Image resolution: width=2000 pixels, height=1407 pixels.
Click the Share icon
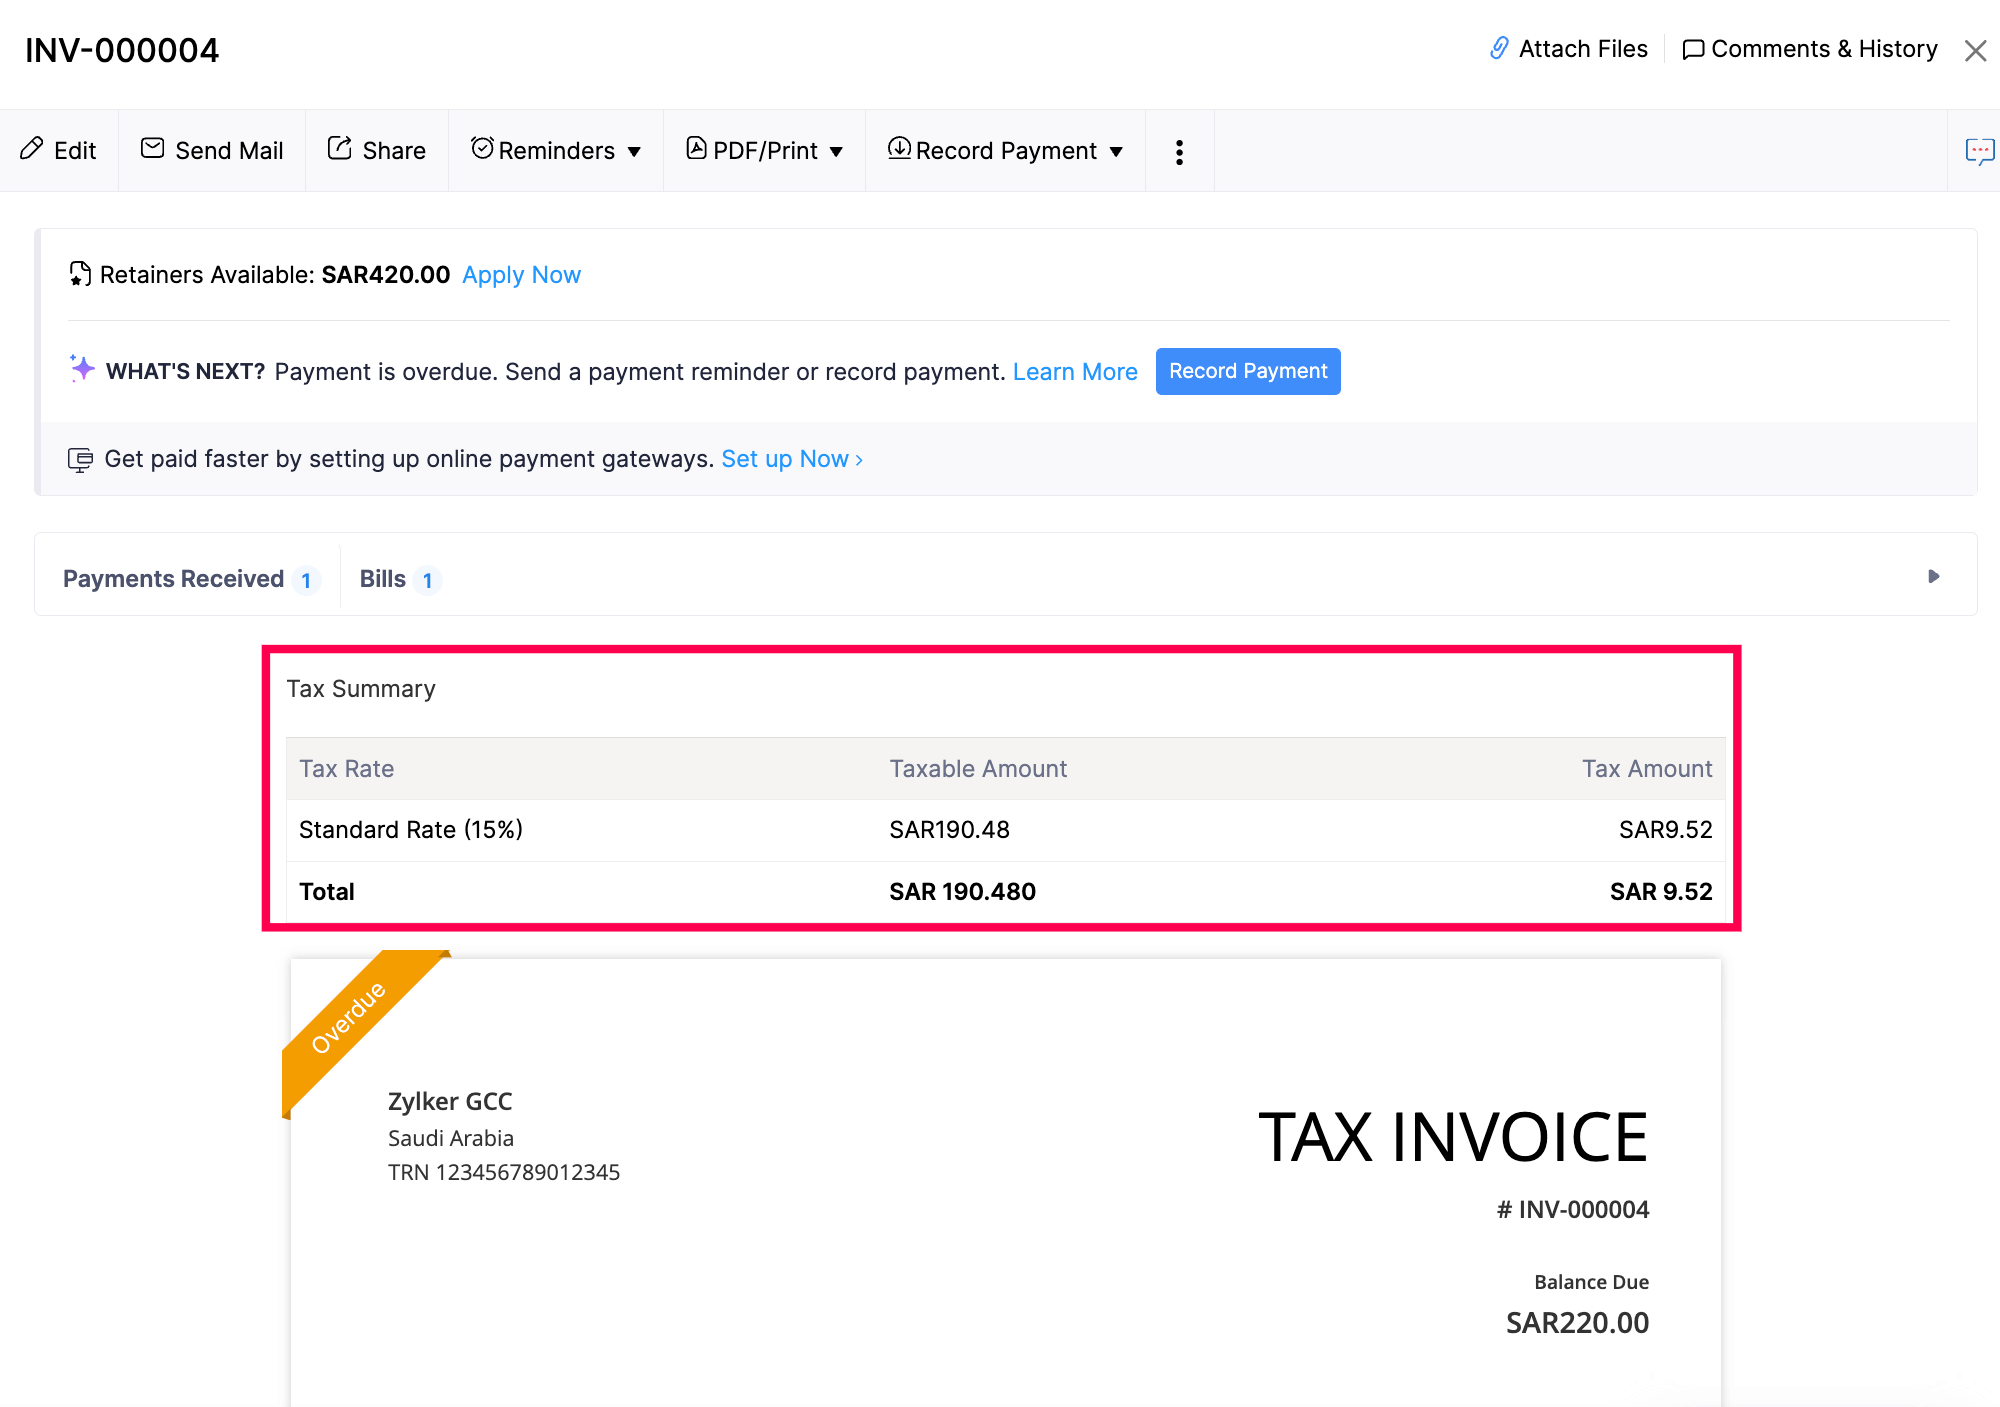tap(339, 148)
